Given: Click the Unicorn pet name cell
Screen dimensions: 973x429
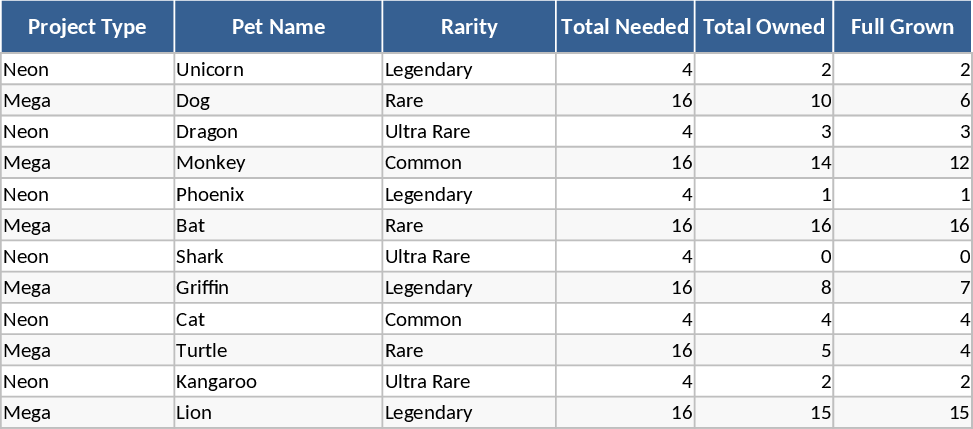Looking at the screenshot, I should (278, 70).
